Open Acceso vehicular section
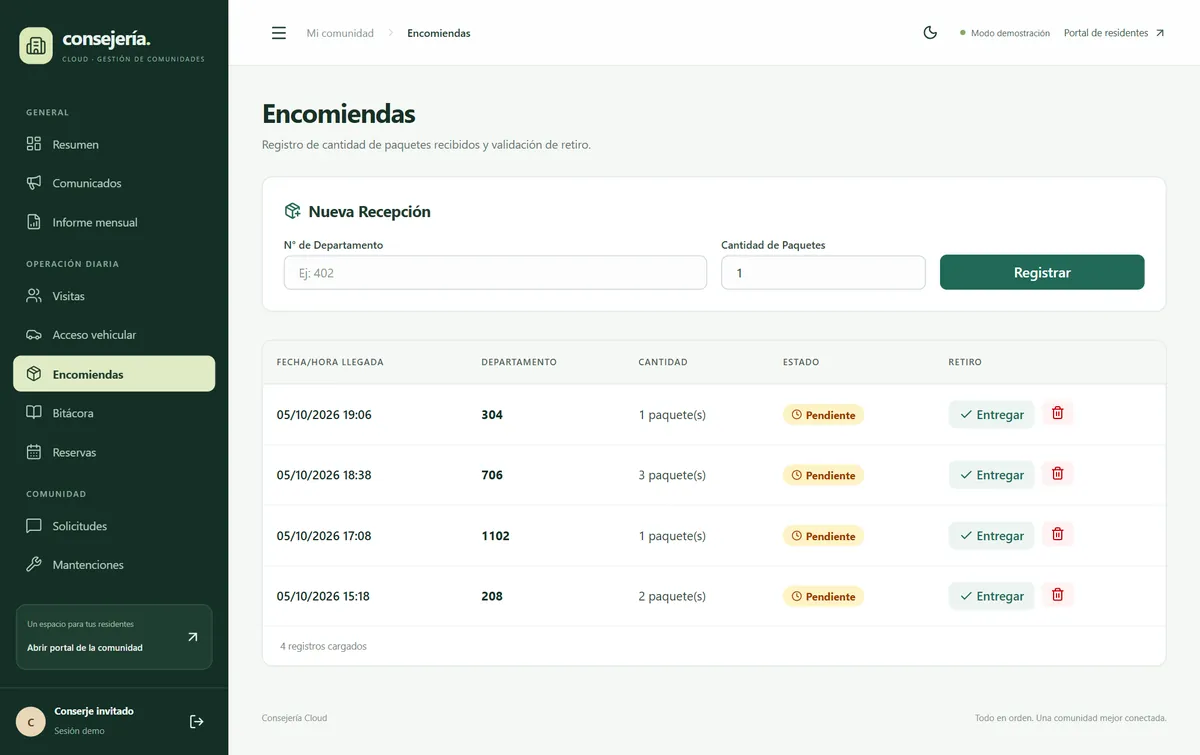Image resolution: width=1200 pixels, height=755 pixels. coord(114,335)
